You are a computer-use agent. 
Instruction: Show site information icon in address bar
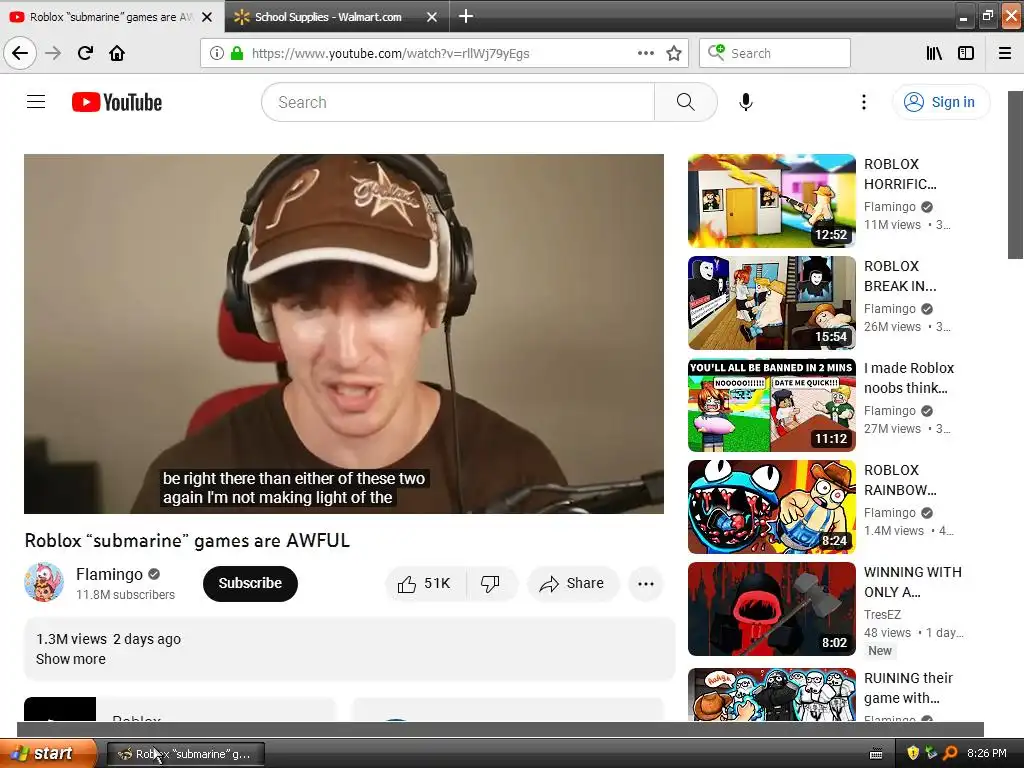[216, 53]
